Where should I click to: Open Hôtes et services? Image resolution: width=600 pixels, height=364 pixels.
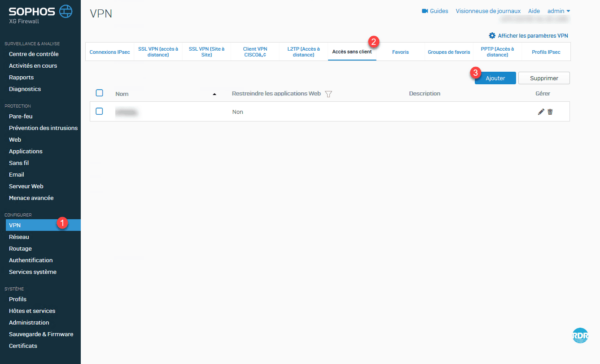[32, 311]
